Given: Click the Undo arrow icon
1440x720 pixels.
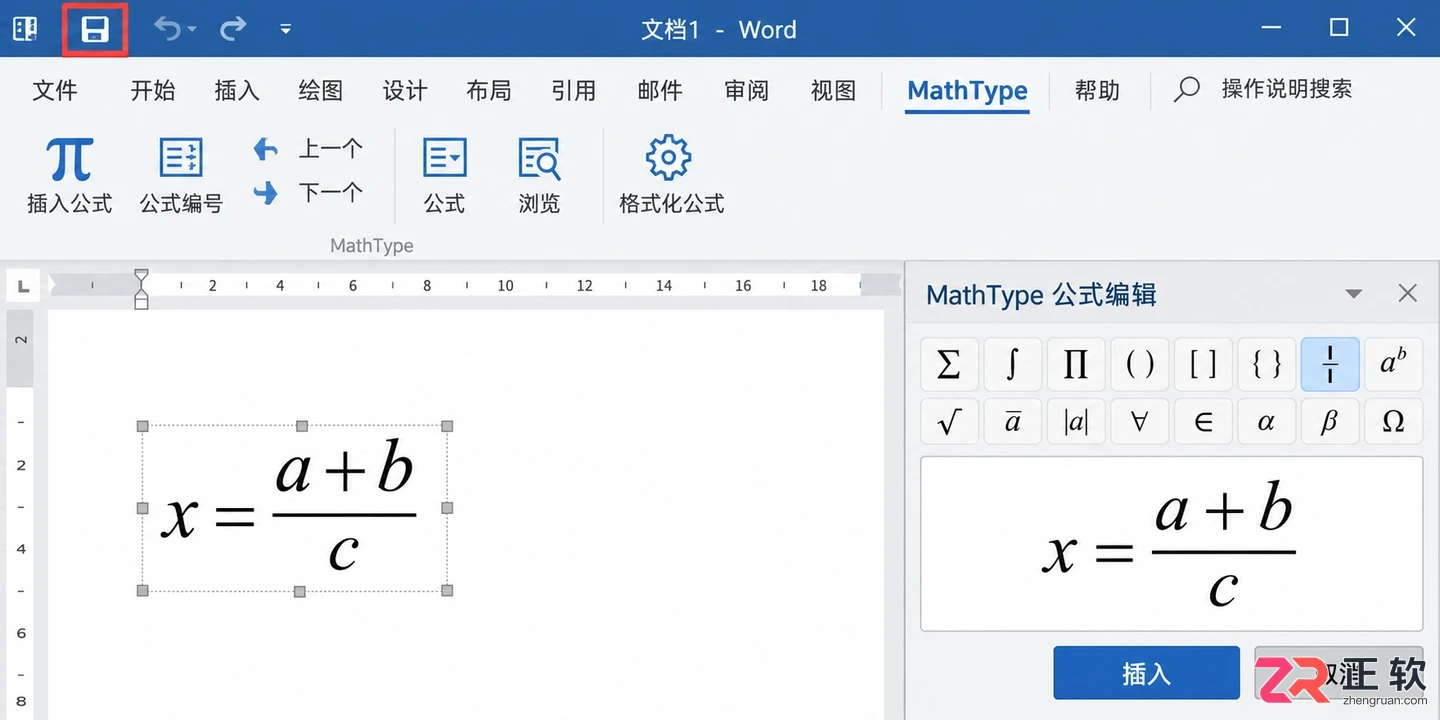Looking at the screenshot, I should point(167,29).
